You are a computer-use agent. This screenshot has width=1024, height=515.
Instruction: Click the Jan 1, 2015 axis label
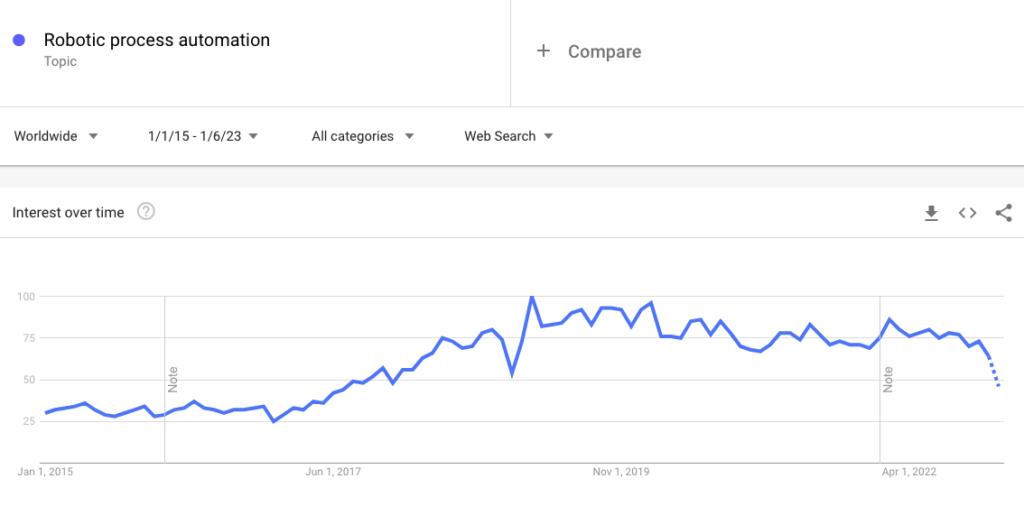coord(46,472)
